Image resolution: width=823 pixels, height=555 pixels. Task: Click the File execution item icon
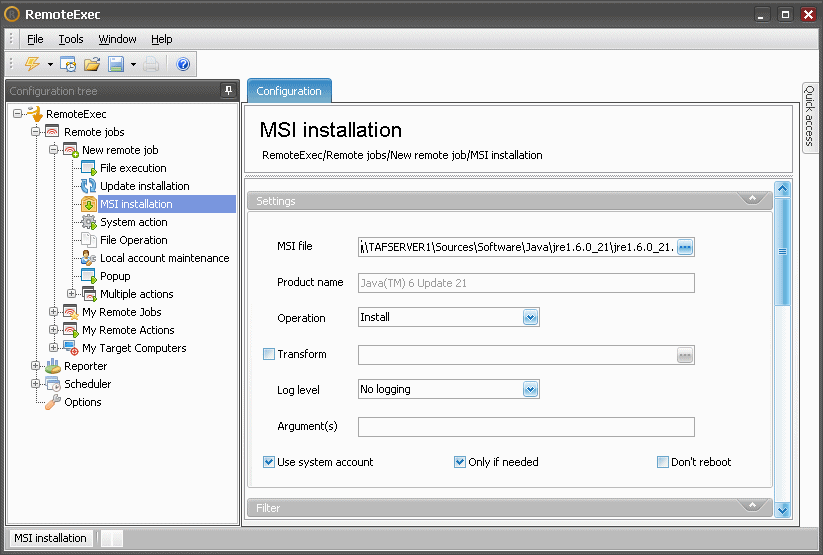point(89,168)
